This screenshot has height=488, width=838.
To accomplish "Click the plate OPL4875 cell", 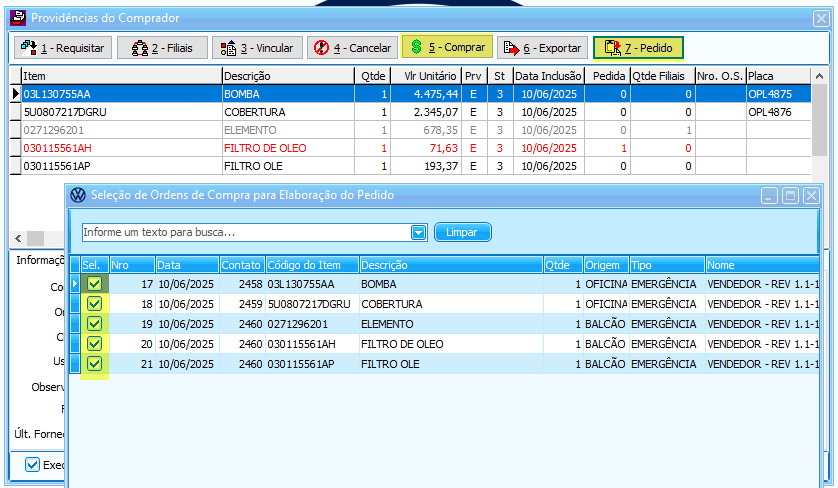I will coord(778,94).
